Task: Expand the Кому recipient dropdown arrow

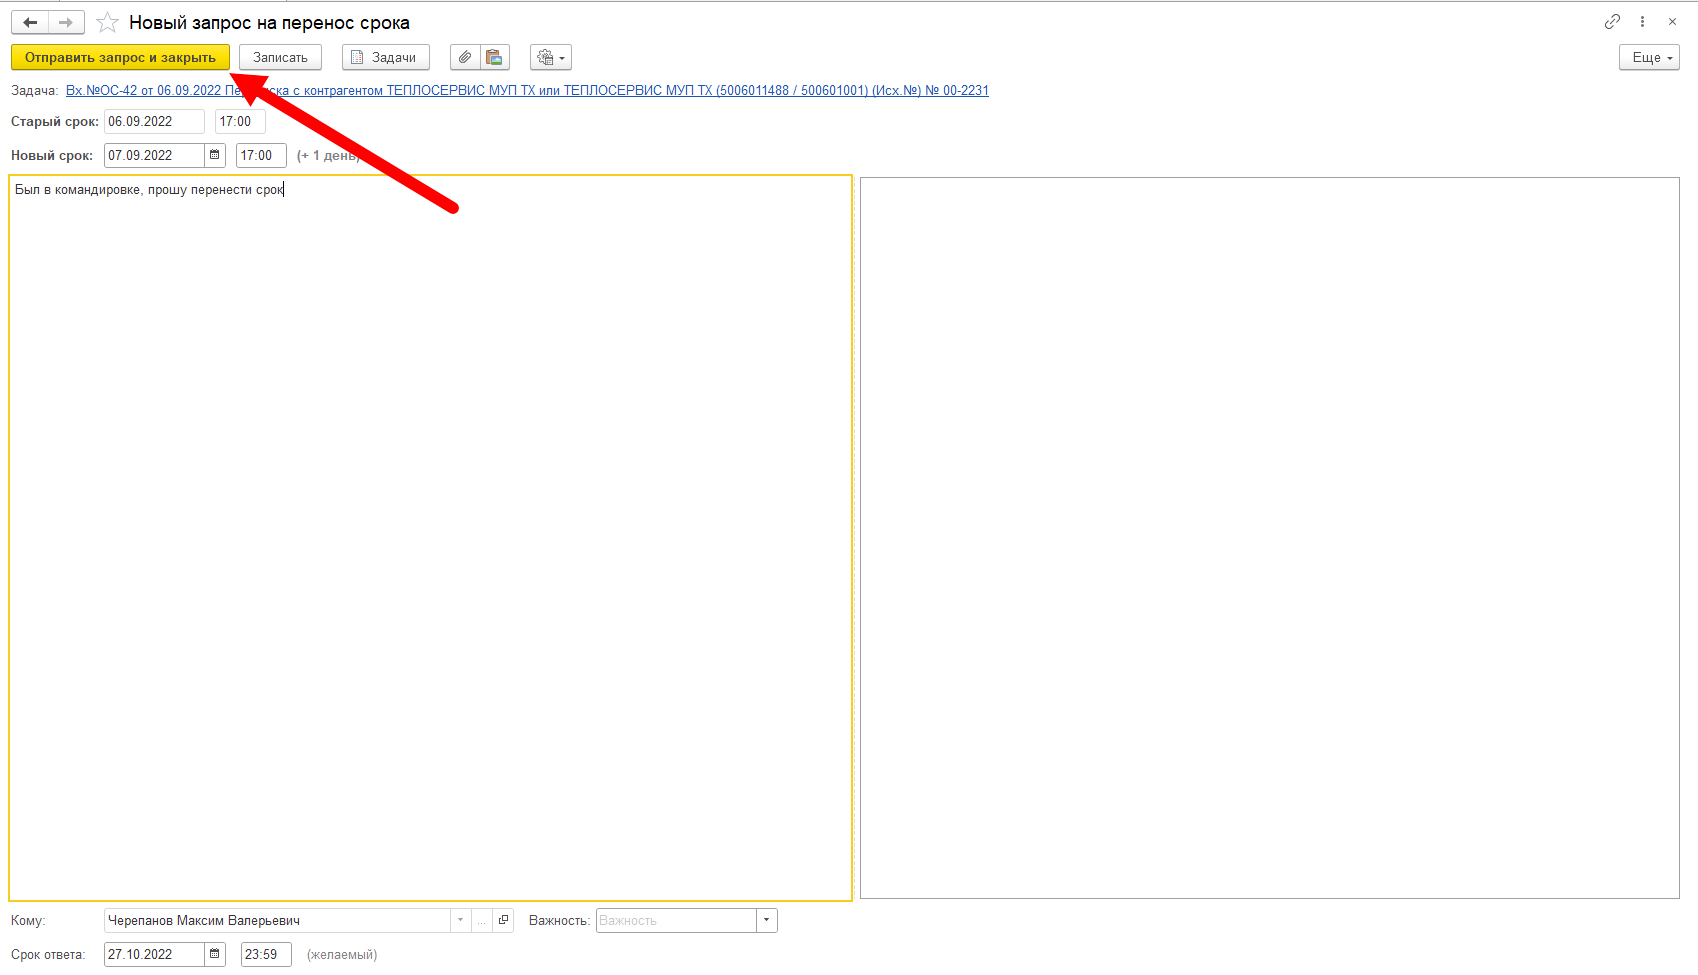Action: coord(460,920)
